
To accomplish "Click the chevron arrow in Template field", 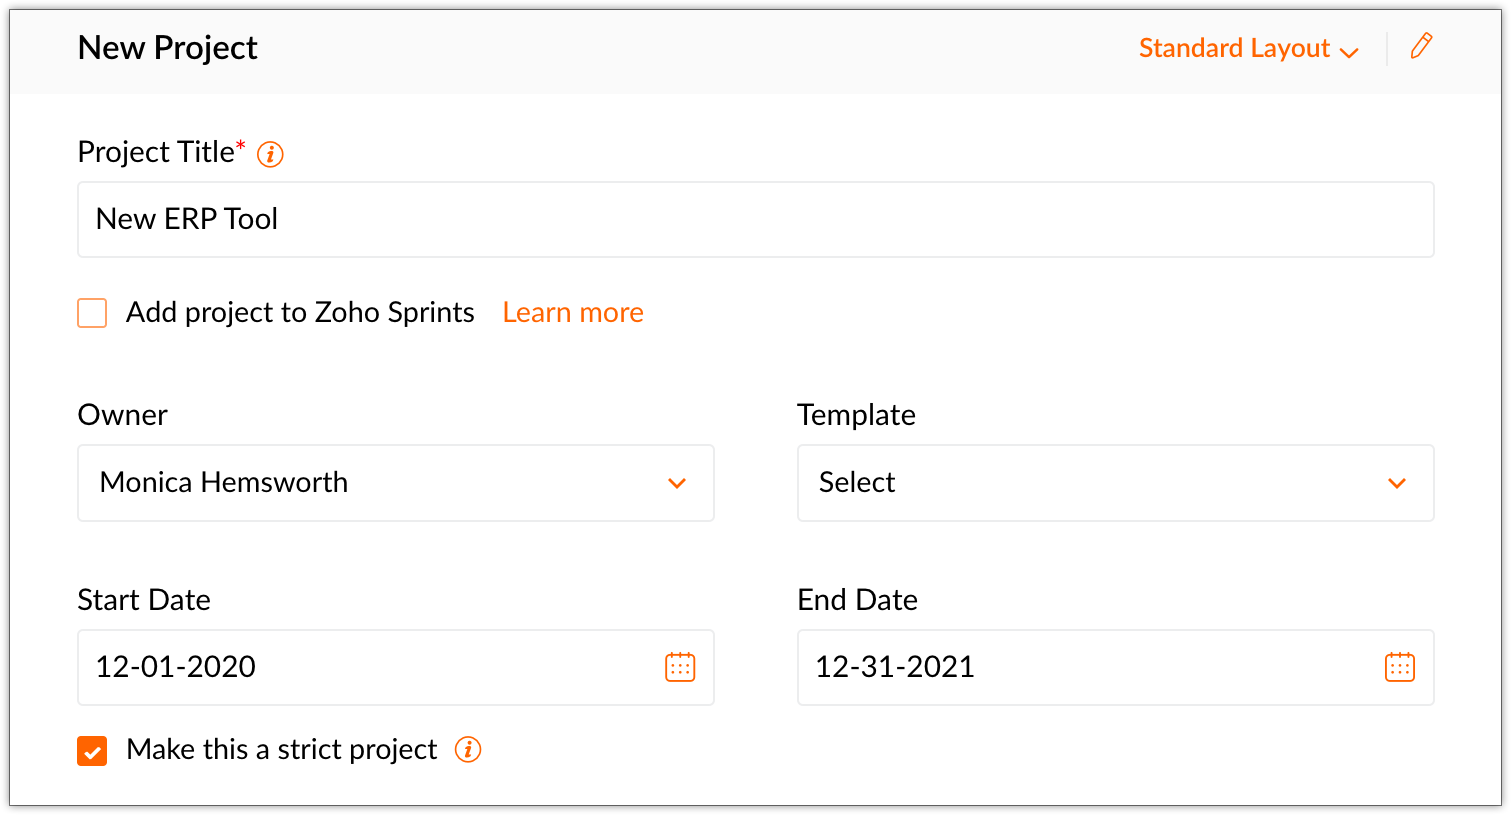I will 1397,483.
